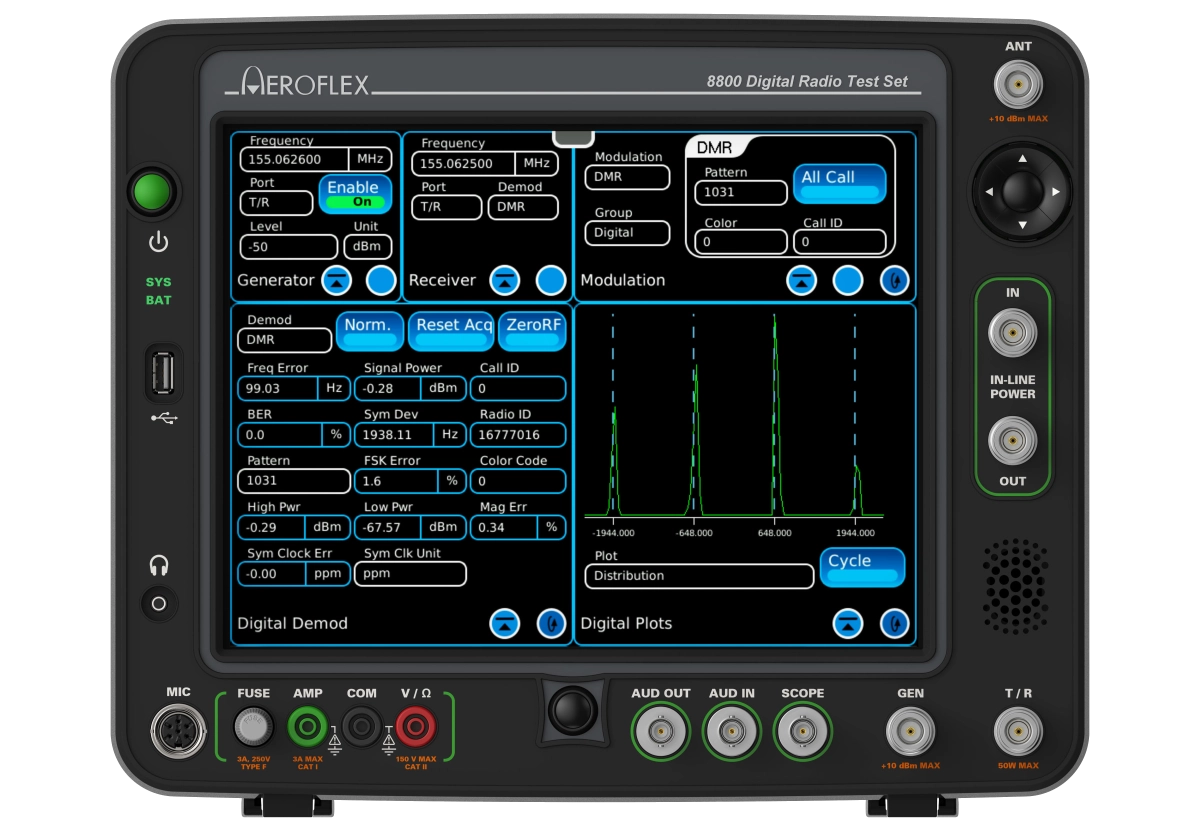The image size is (1200, 830).
Task: Click the T/R connector
Action: 1018,731
